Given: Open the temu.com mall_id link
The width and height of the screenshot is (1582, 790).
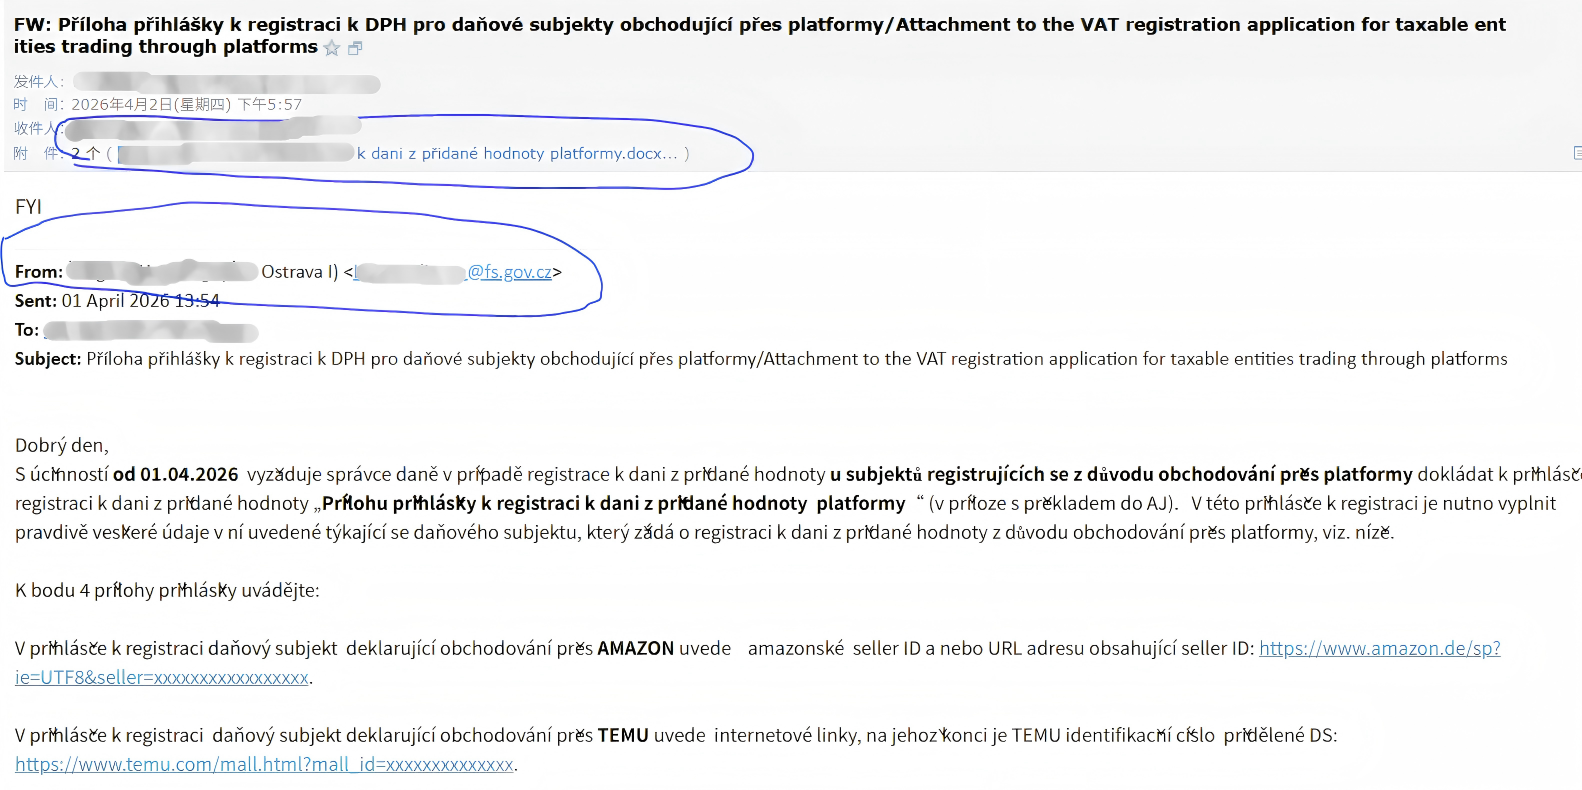Looking at the screenshot, I should tap(265, 765).
